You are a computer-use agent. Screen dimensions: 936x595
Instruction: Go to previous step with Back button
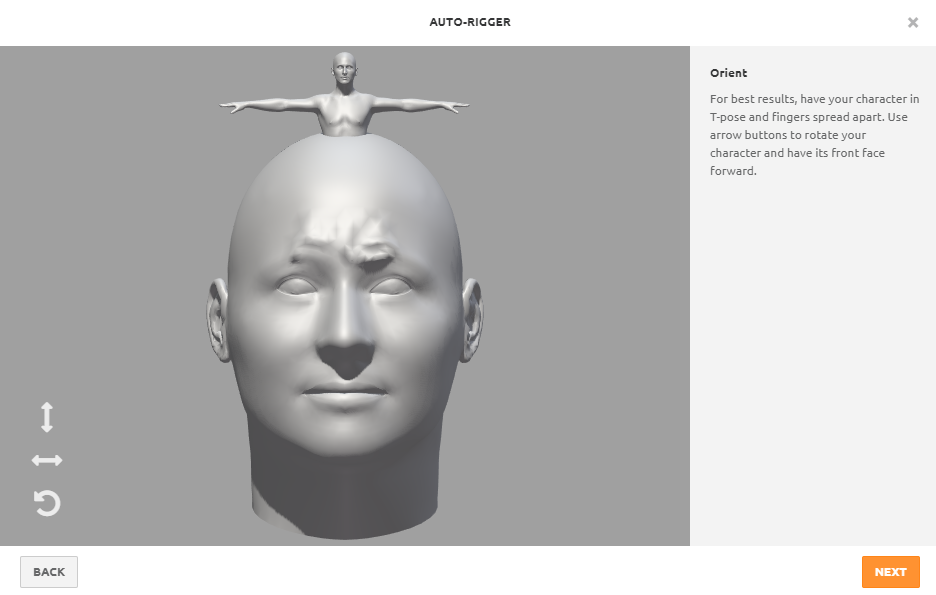pos(49,572)
